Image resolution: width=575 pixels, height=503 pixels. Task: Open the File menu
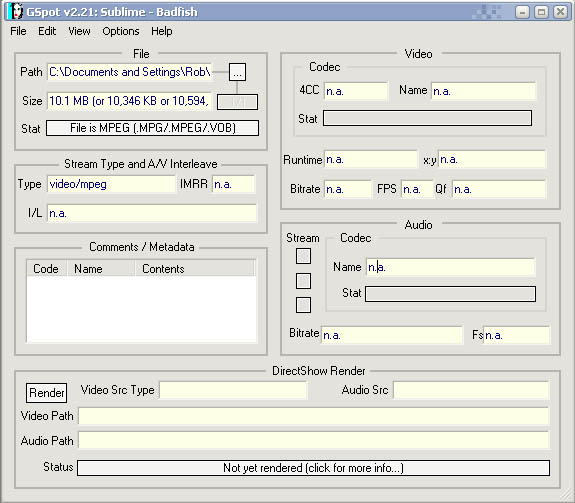click(x=18, y=31)
